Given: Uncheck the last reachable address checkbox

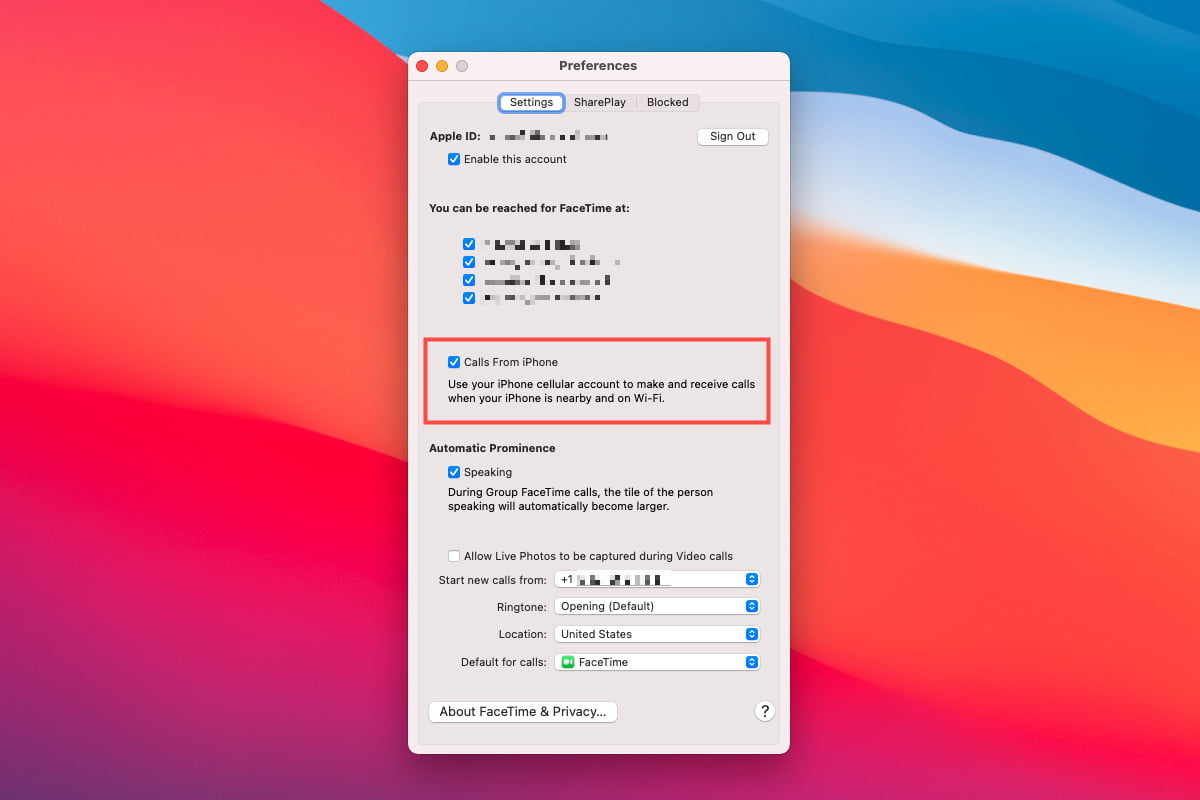Looking at the screenshot, I should (x=469, y=297).
